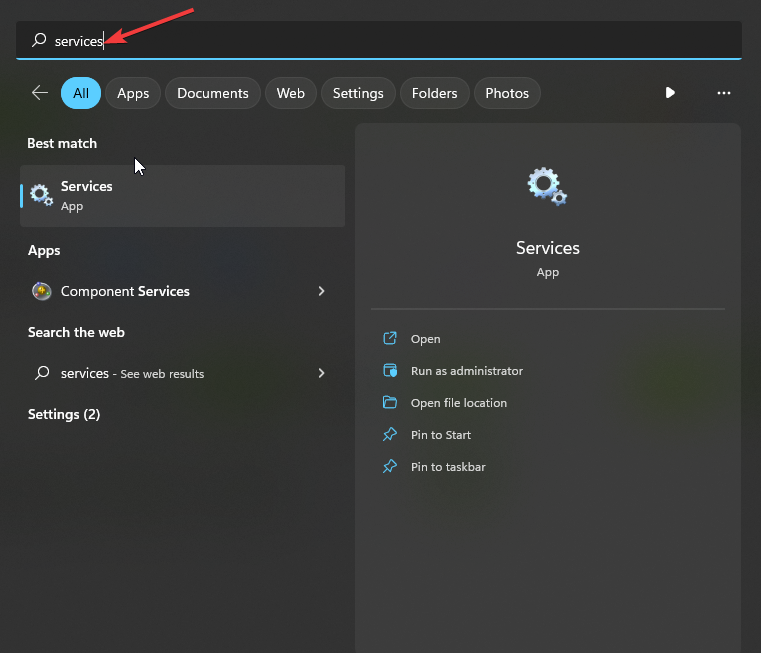Open the three-dots more options menu
Screen dimensions: 761x653
point(724,93)
